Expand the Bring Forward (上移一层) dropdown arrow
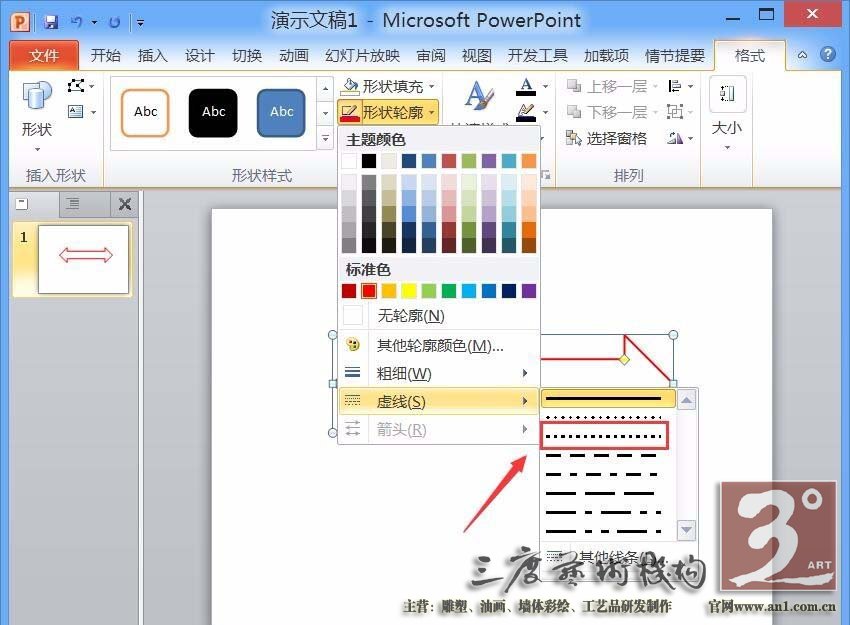This screenshot has height=625, width=850. click(655, 86)
